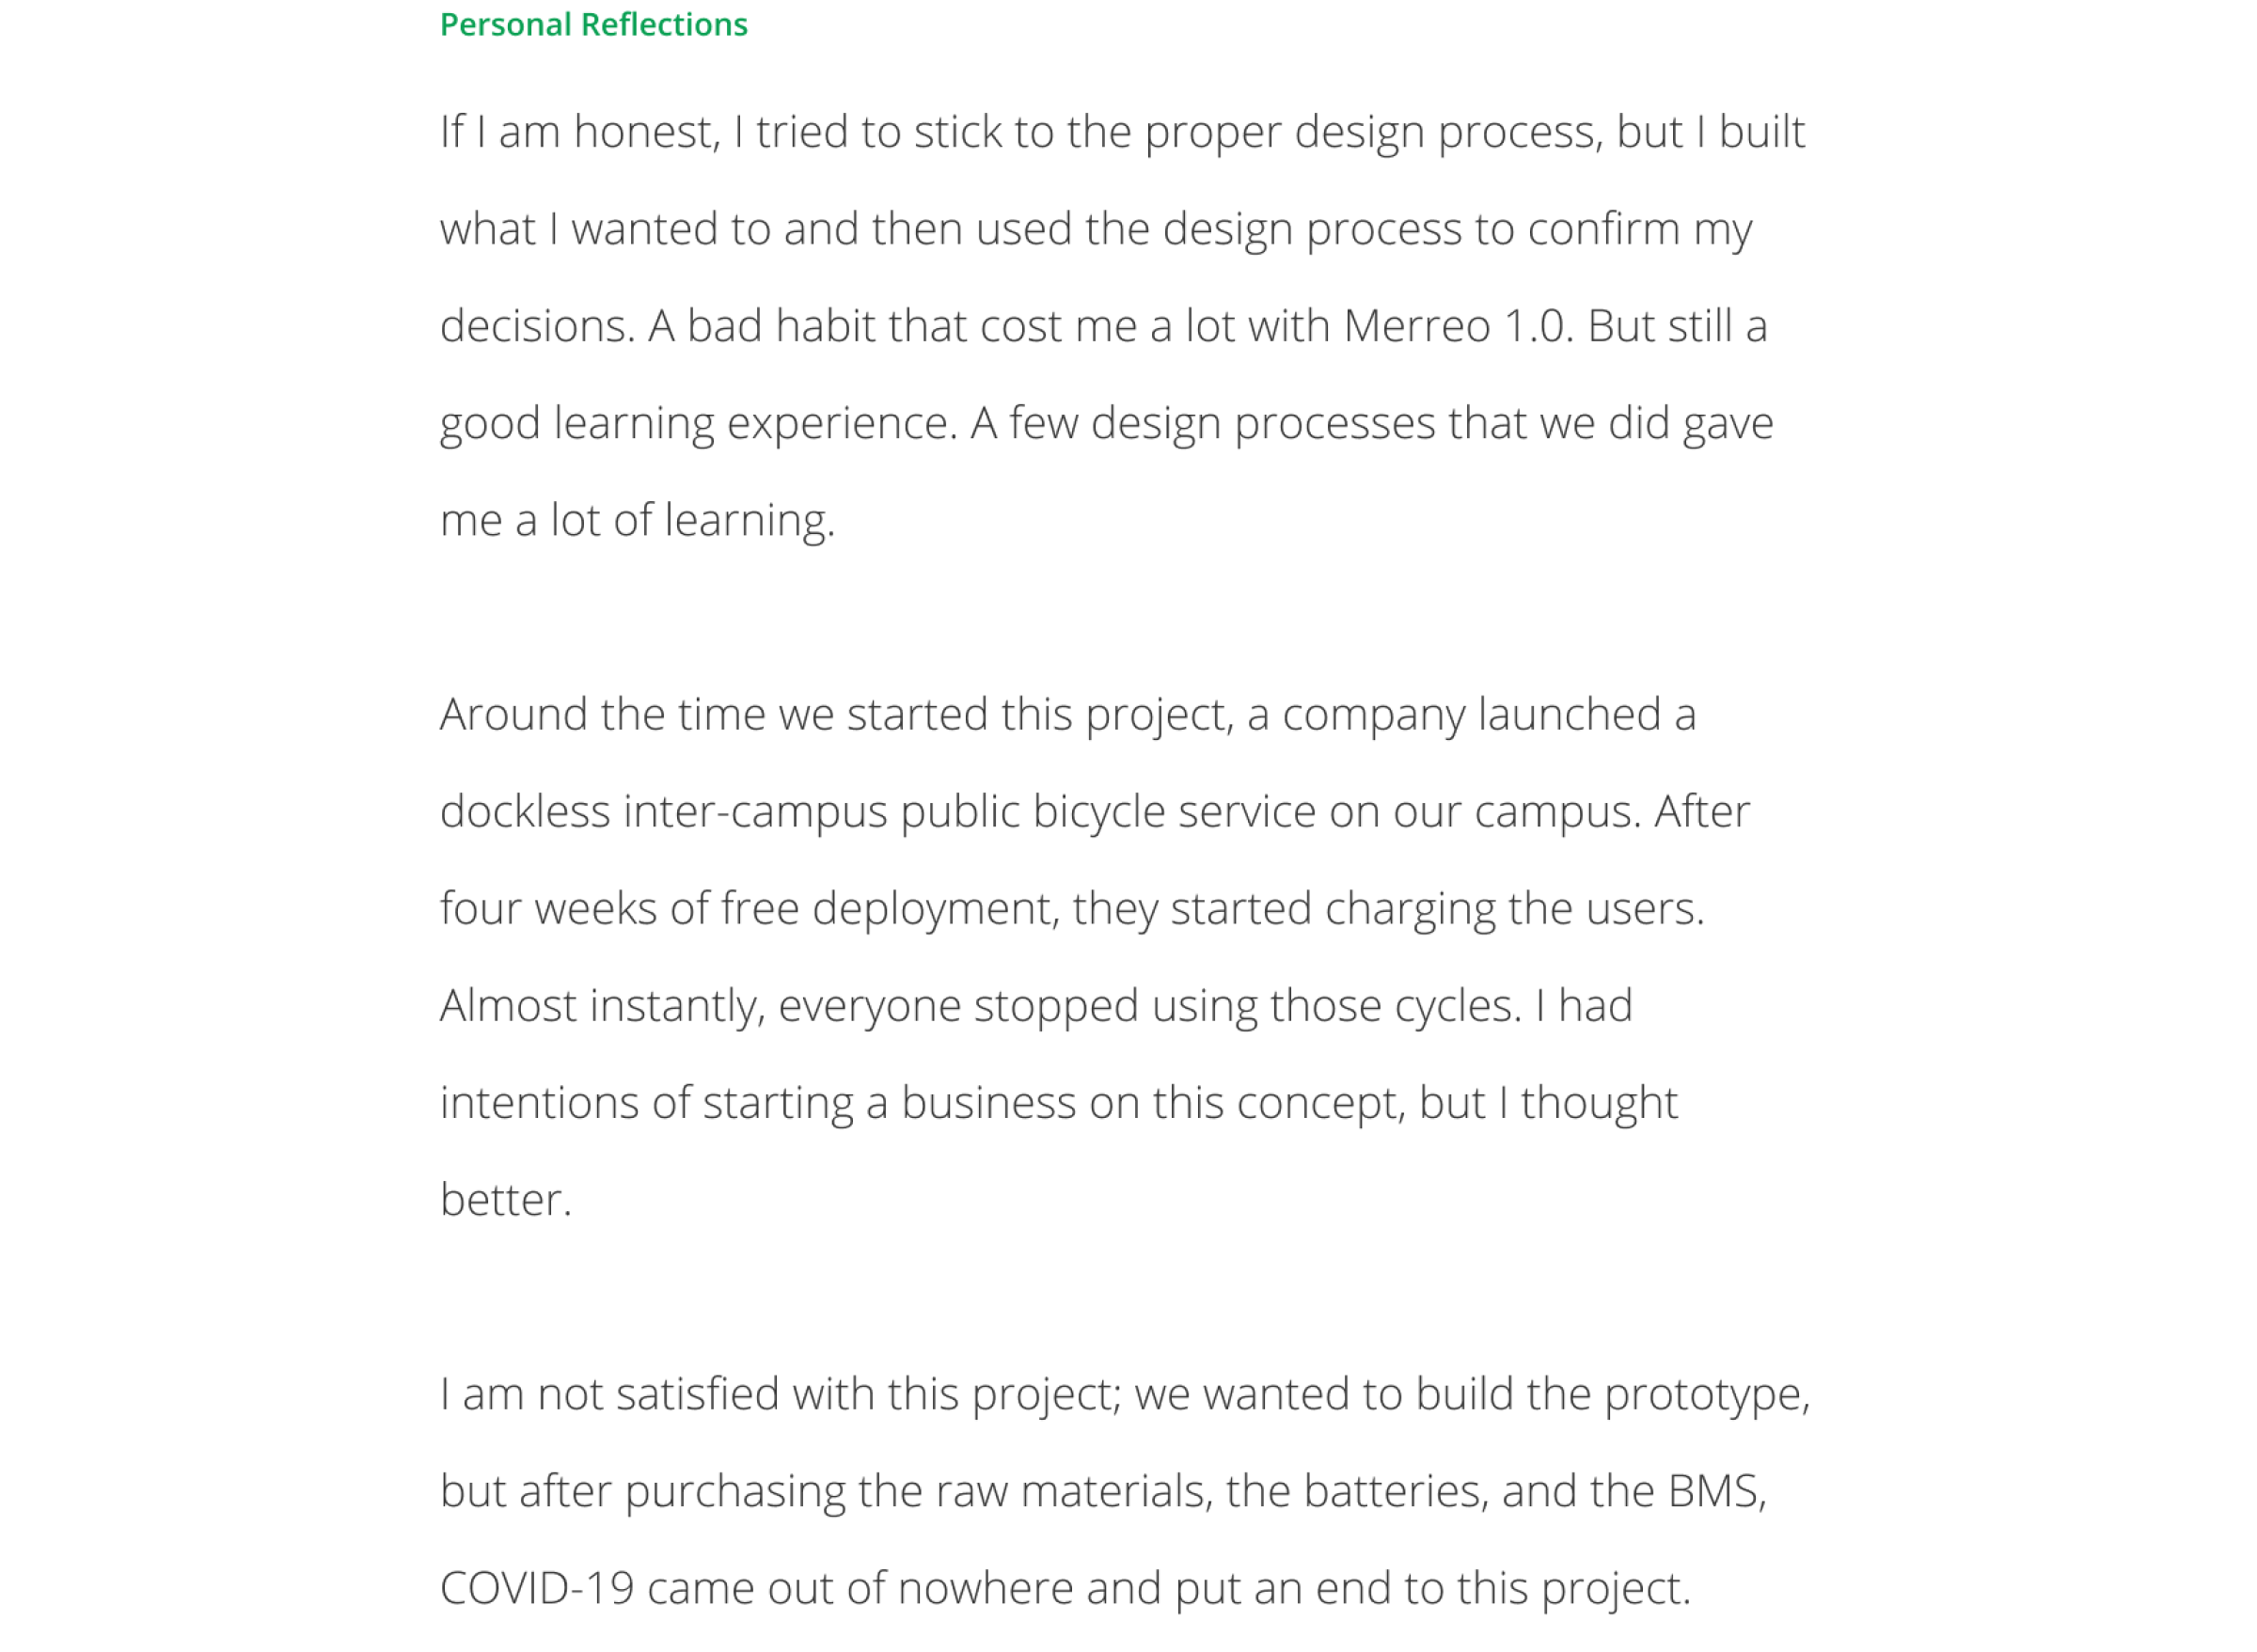Screen dimensions: 2257x1652
Task: Click the word 'satisfied'
Action: (x=697, y=1393)
